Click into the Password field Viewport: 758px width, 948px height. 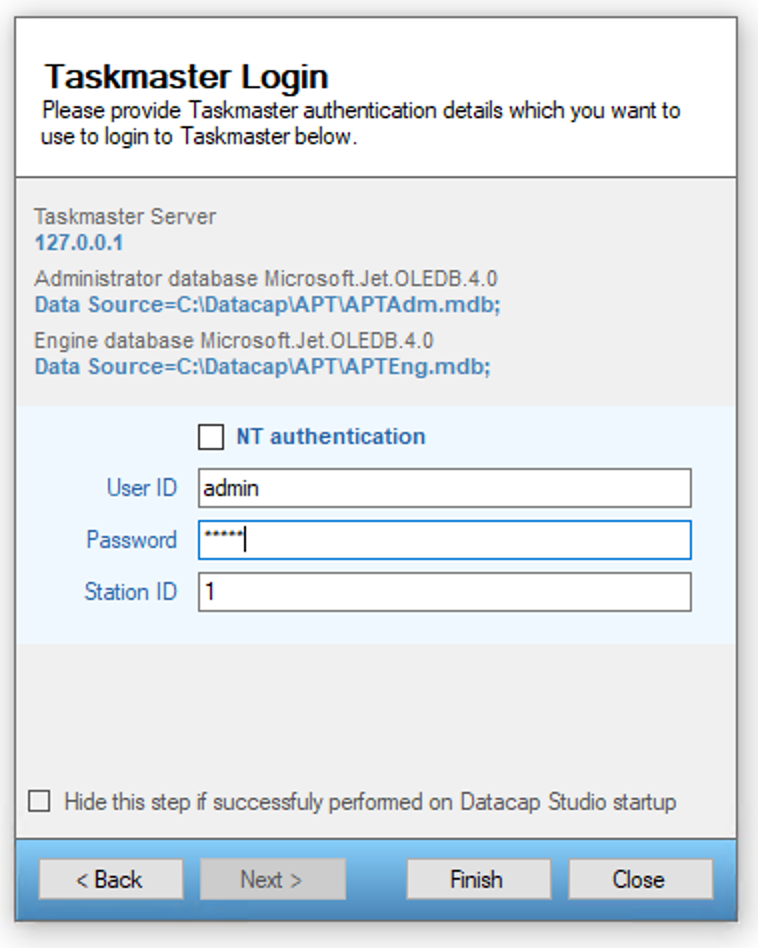444,540
